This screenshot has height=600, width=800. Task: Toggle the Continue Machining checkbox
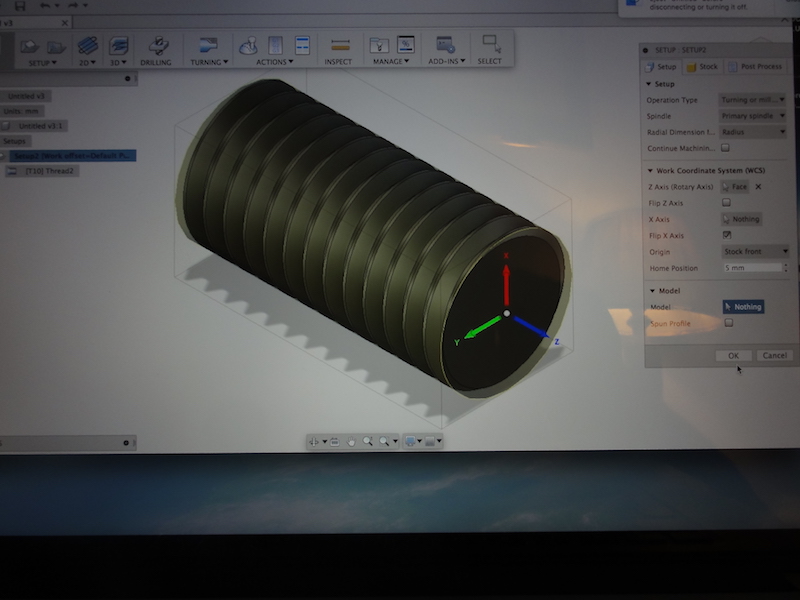pyautogui.click(x=725, y=148)
